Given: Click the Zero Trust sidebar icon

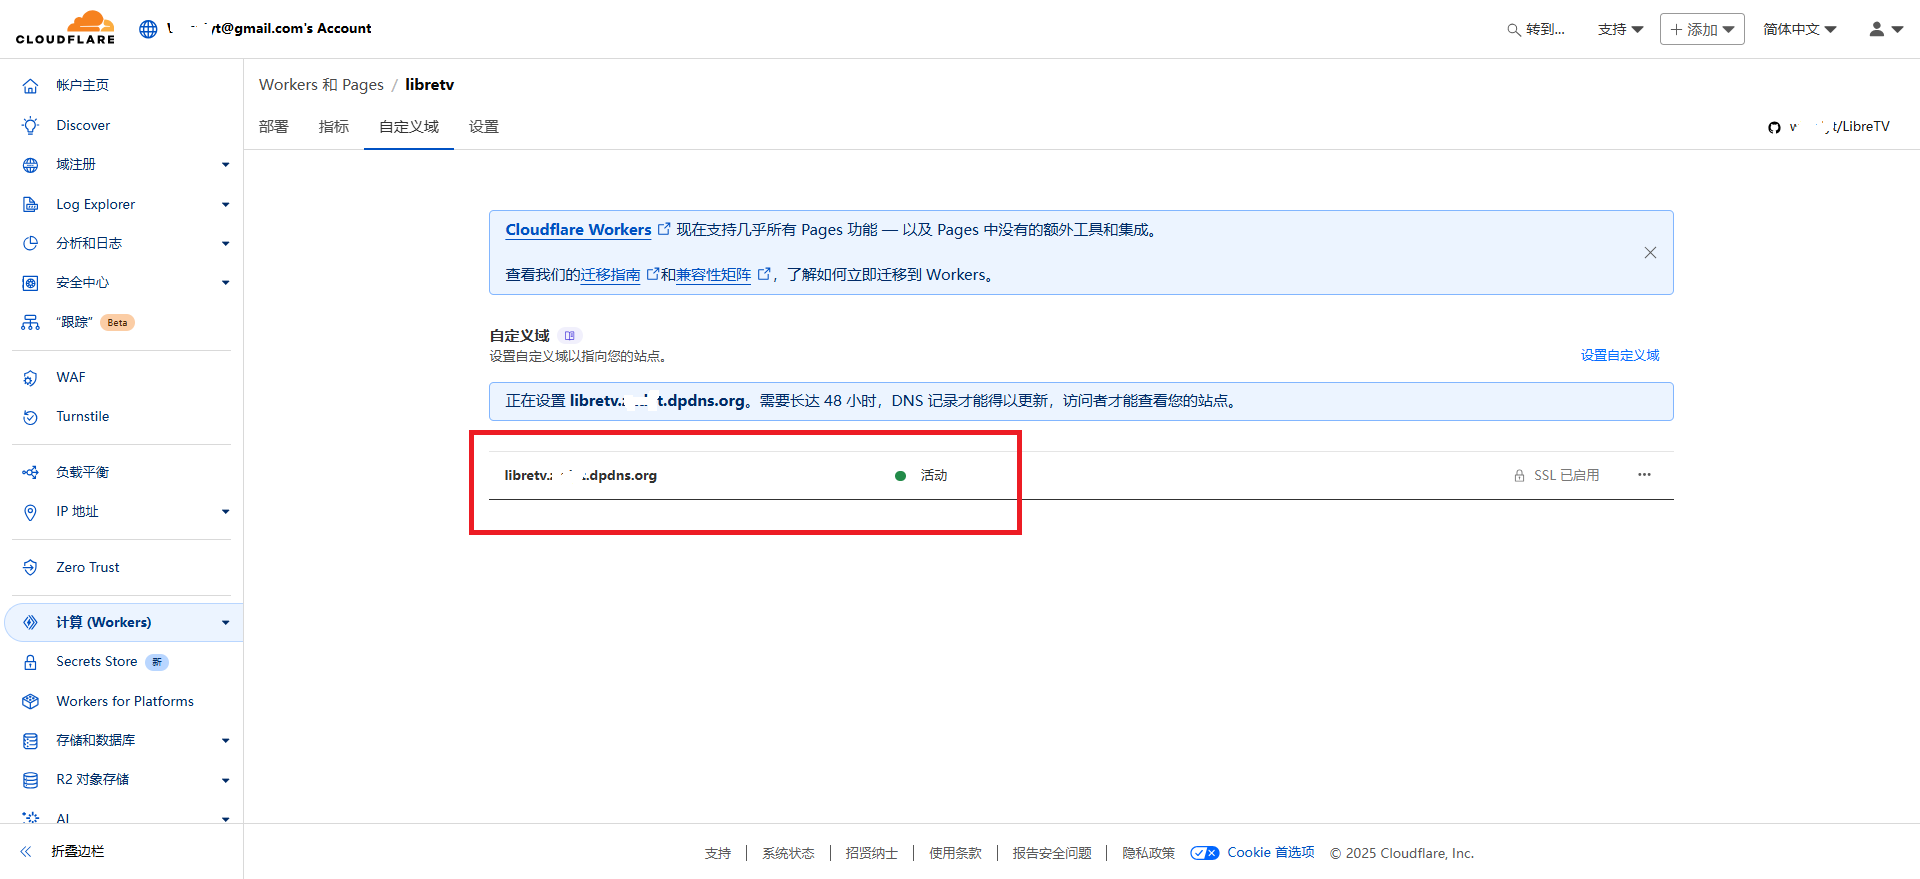Looking at the screenshot, I should coord(31,567).
